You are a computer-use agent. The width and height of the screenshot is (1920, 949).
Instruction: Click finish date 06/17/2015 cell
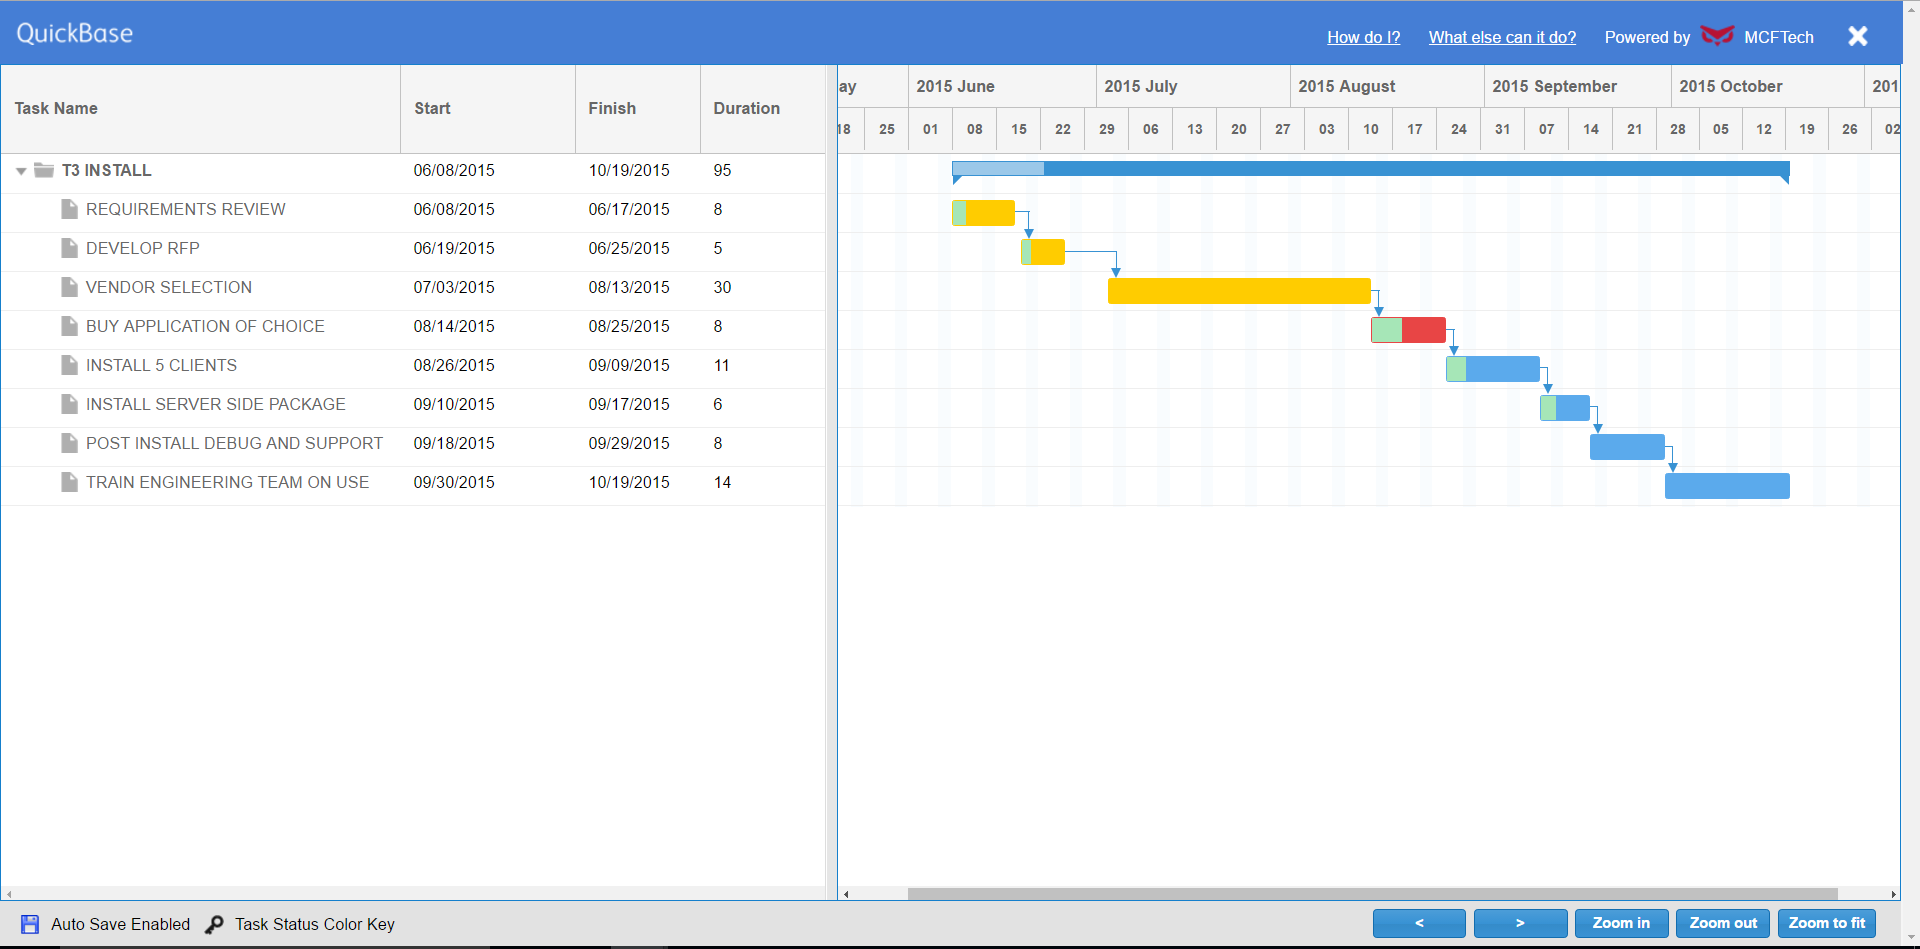click(x=629, y=209)
